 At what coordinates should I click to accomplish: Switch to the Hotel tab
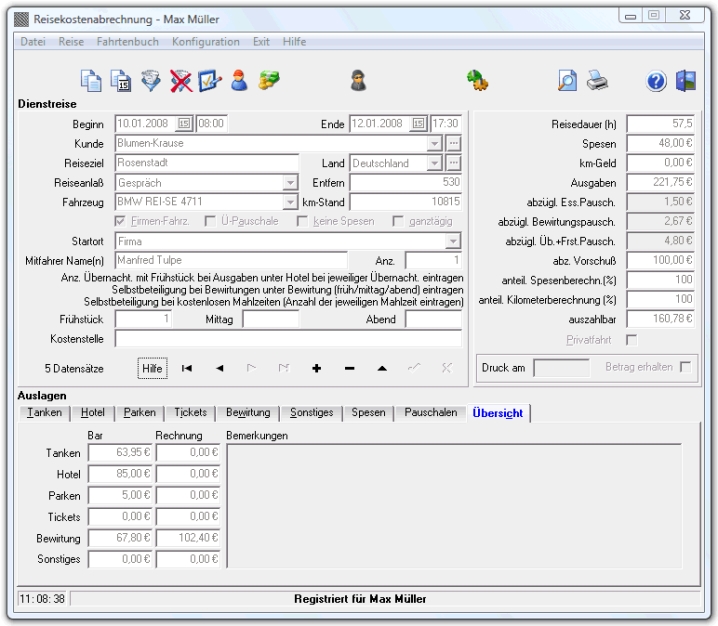[x=93, y=412]
